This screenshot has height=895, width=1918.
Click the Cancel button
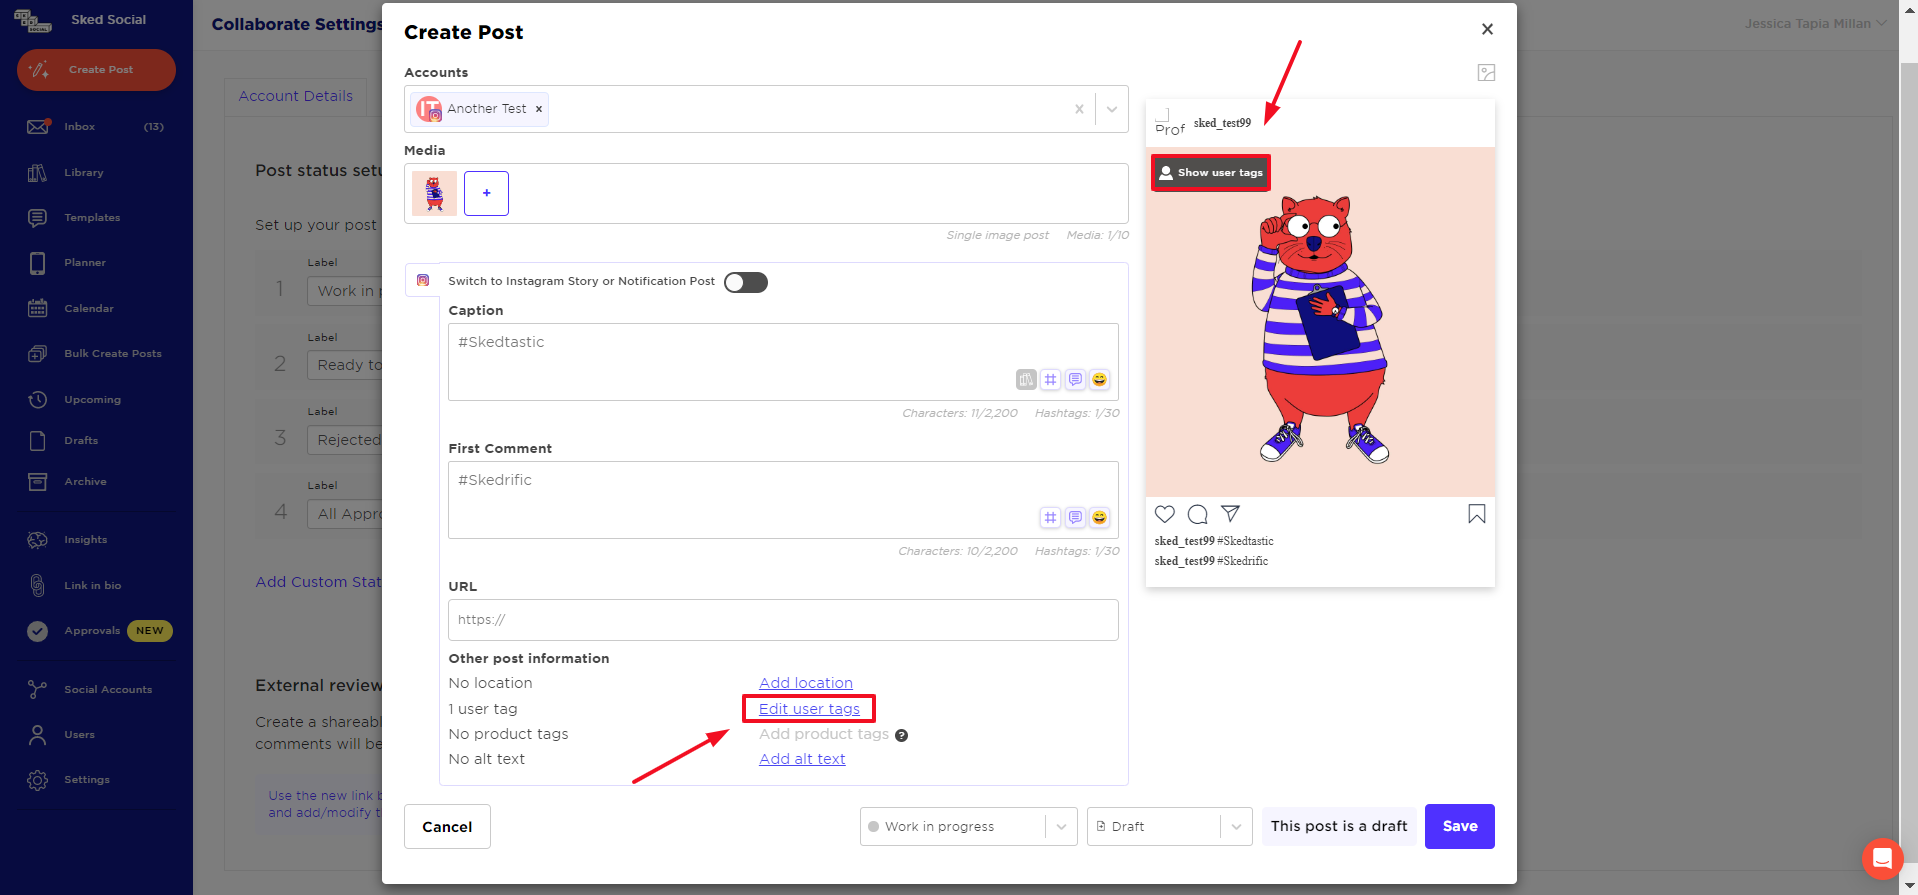(447, 827)
